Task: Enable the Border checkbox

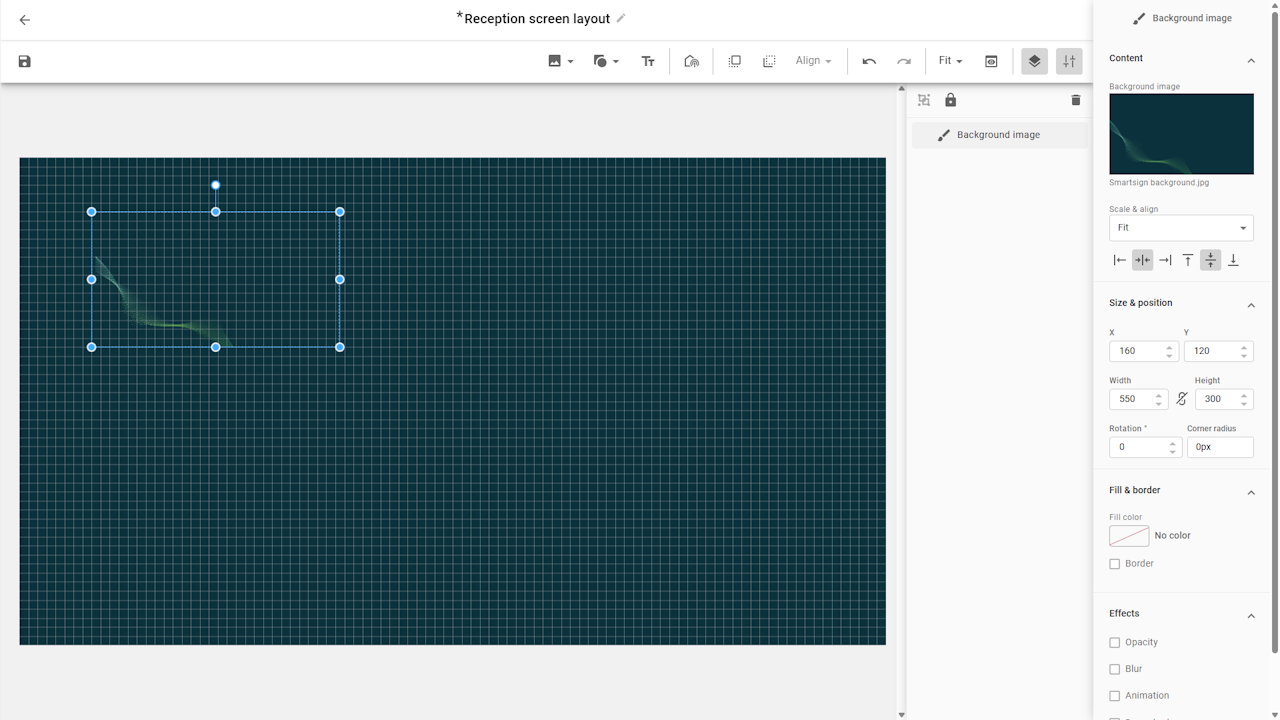Action: [1115, 564]
